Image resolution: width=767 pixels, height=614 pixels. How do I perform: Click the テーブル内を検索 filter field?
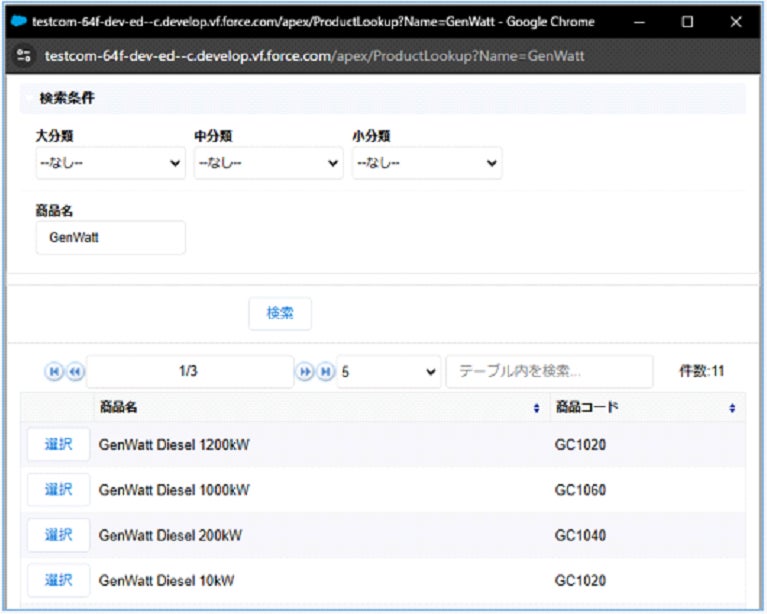point(549,372)
